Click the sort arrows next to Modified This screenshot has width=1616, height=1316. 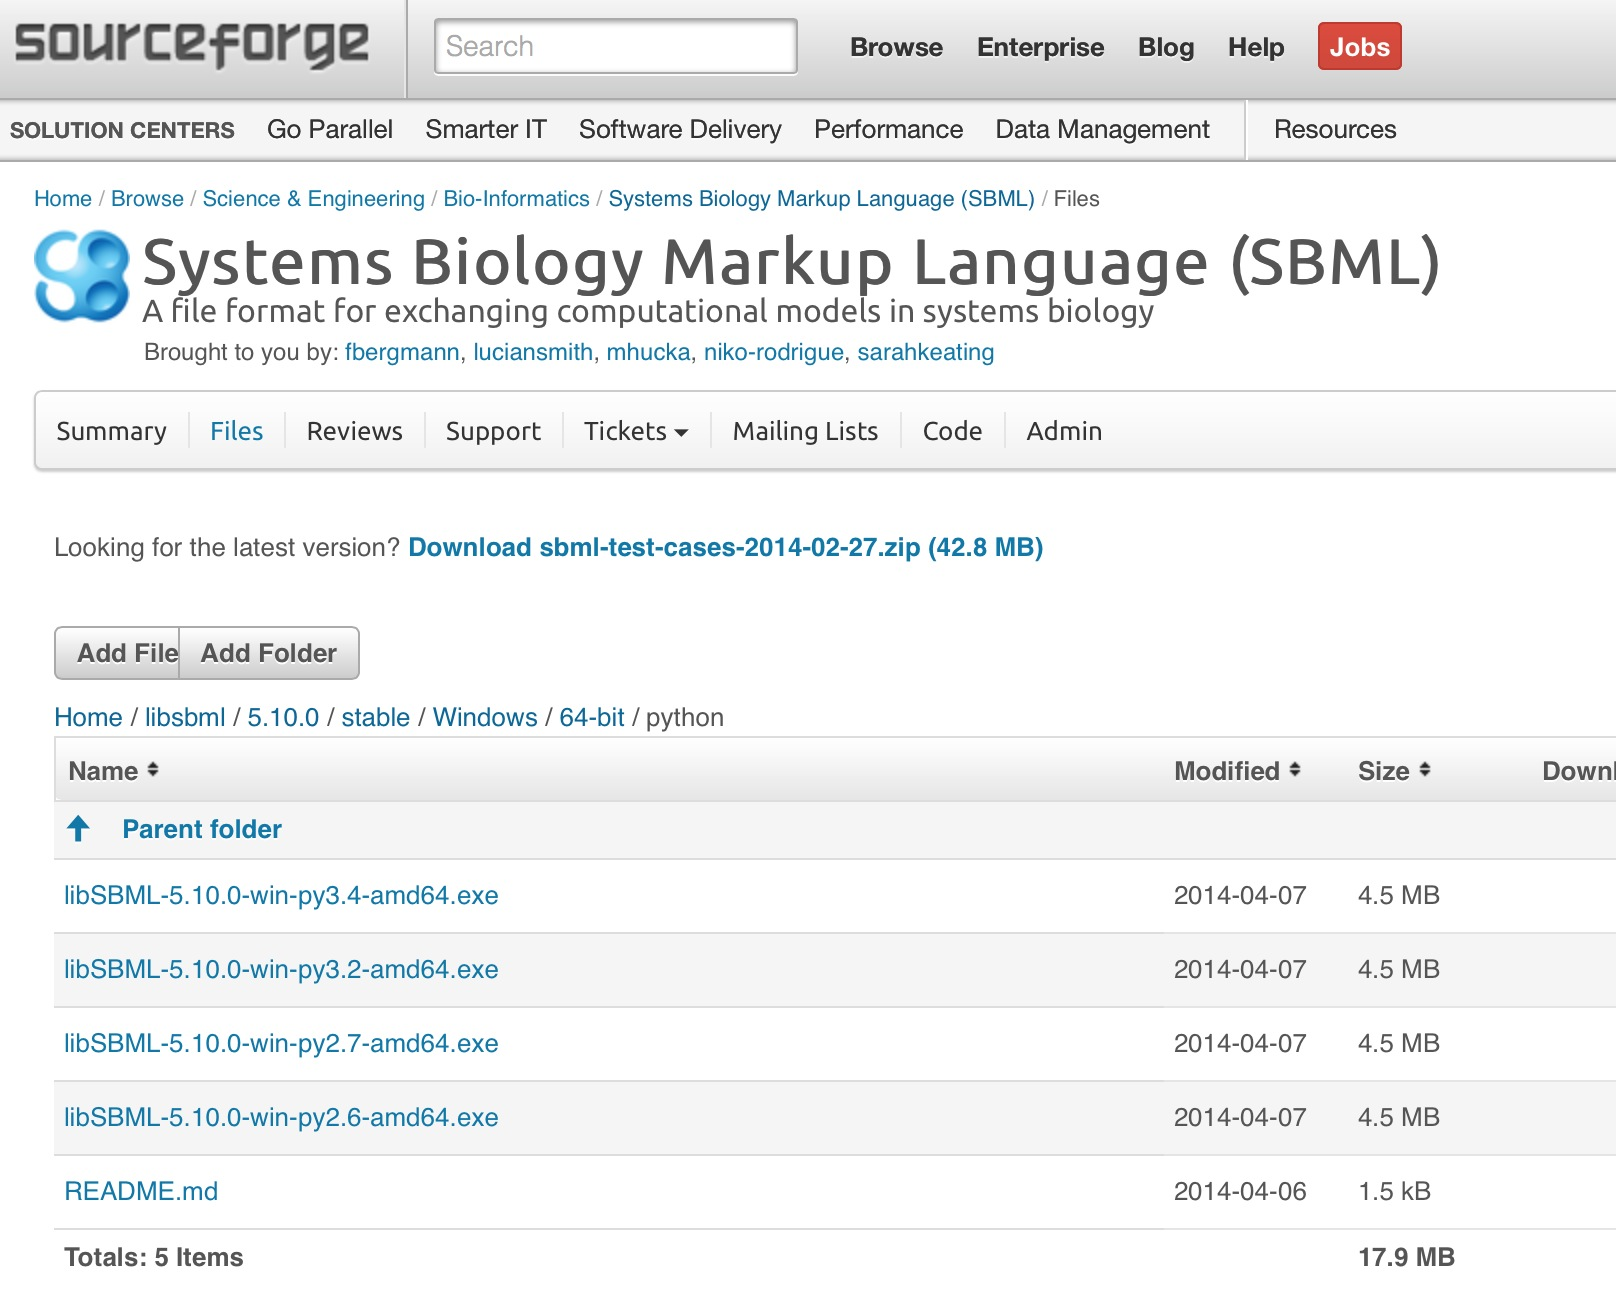tap(1297, 770)
